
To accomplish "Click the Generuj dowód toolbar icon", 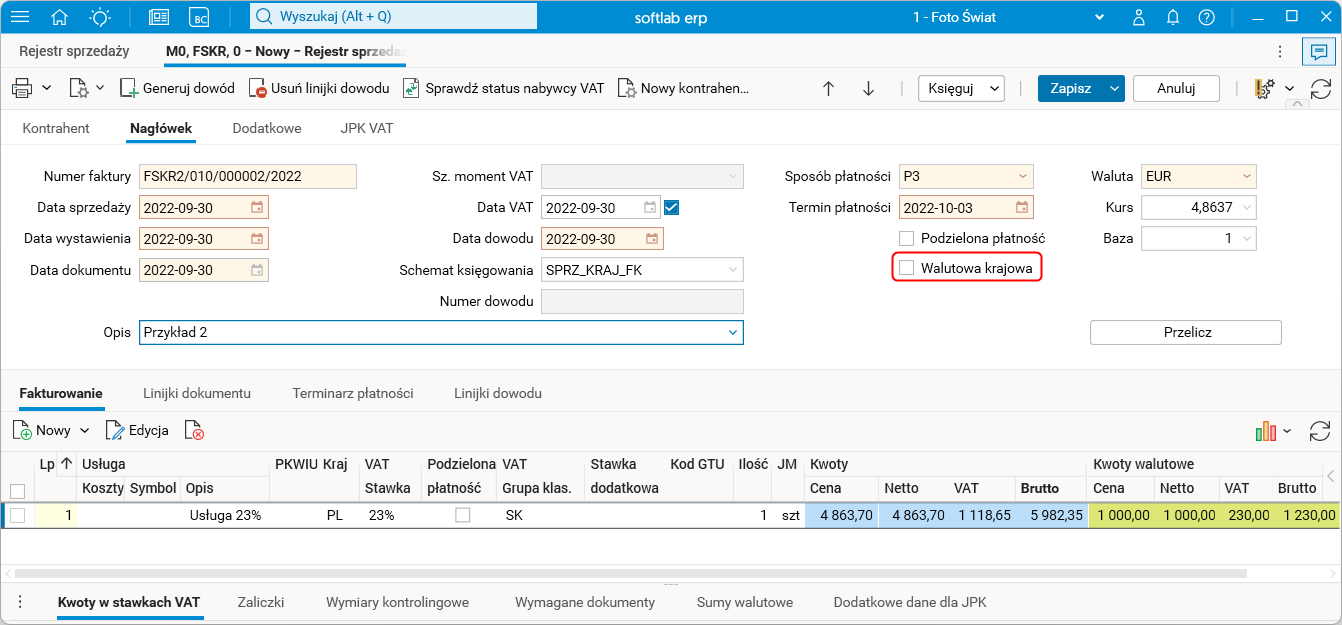I will [x=129, y=88].
